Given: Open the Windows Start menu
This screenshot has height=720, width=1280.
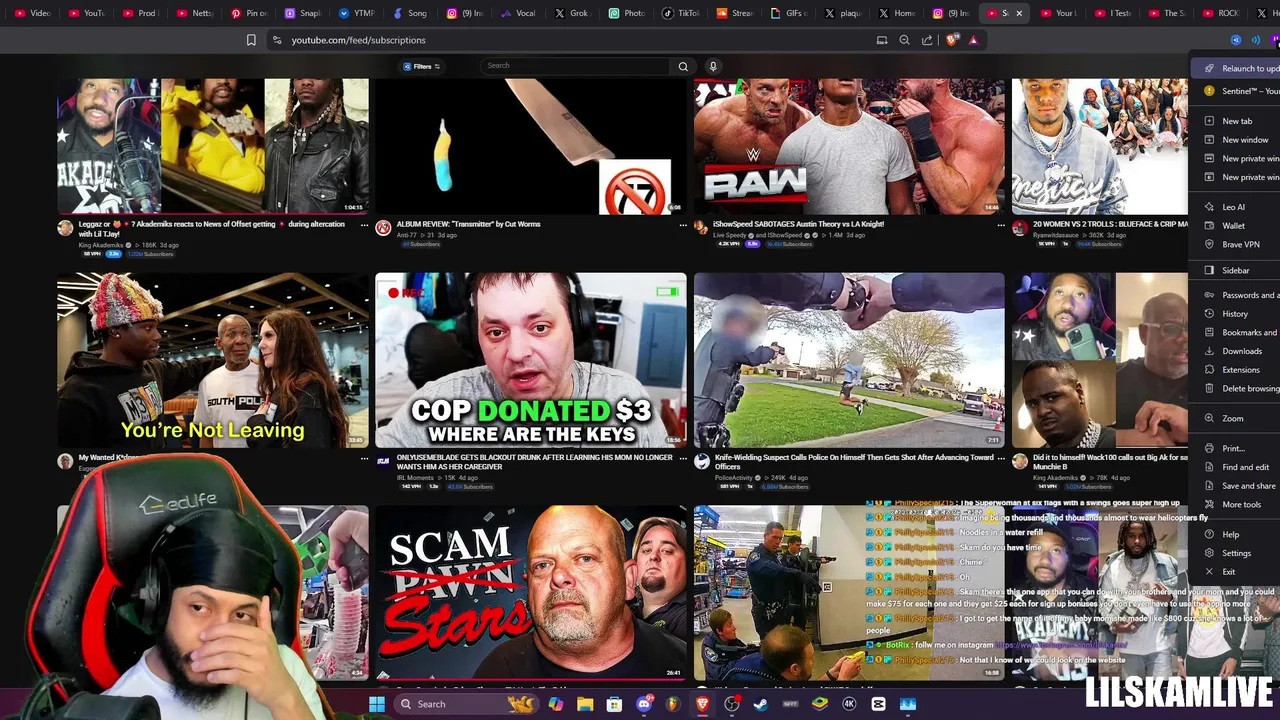Looking at the screenshot, I should 377,704.
